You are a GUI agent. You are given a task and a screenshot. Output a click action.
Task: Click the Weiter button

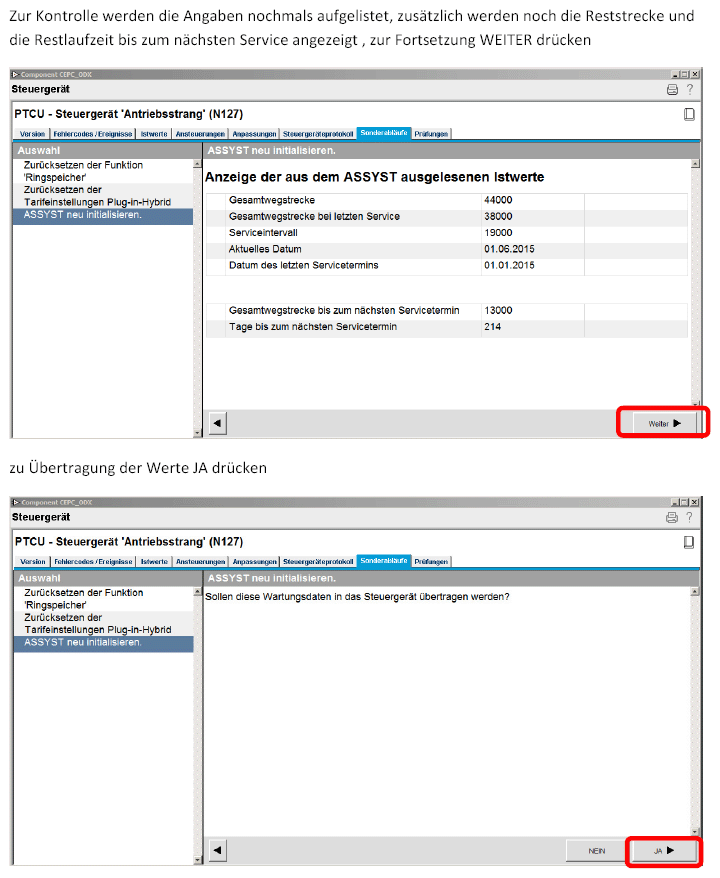tap(665, 423)
